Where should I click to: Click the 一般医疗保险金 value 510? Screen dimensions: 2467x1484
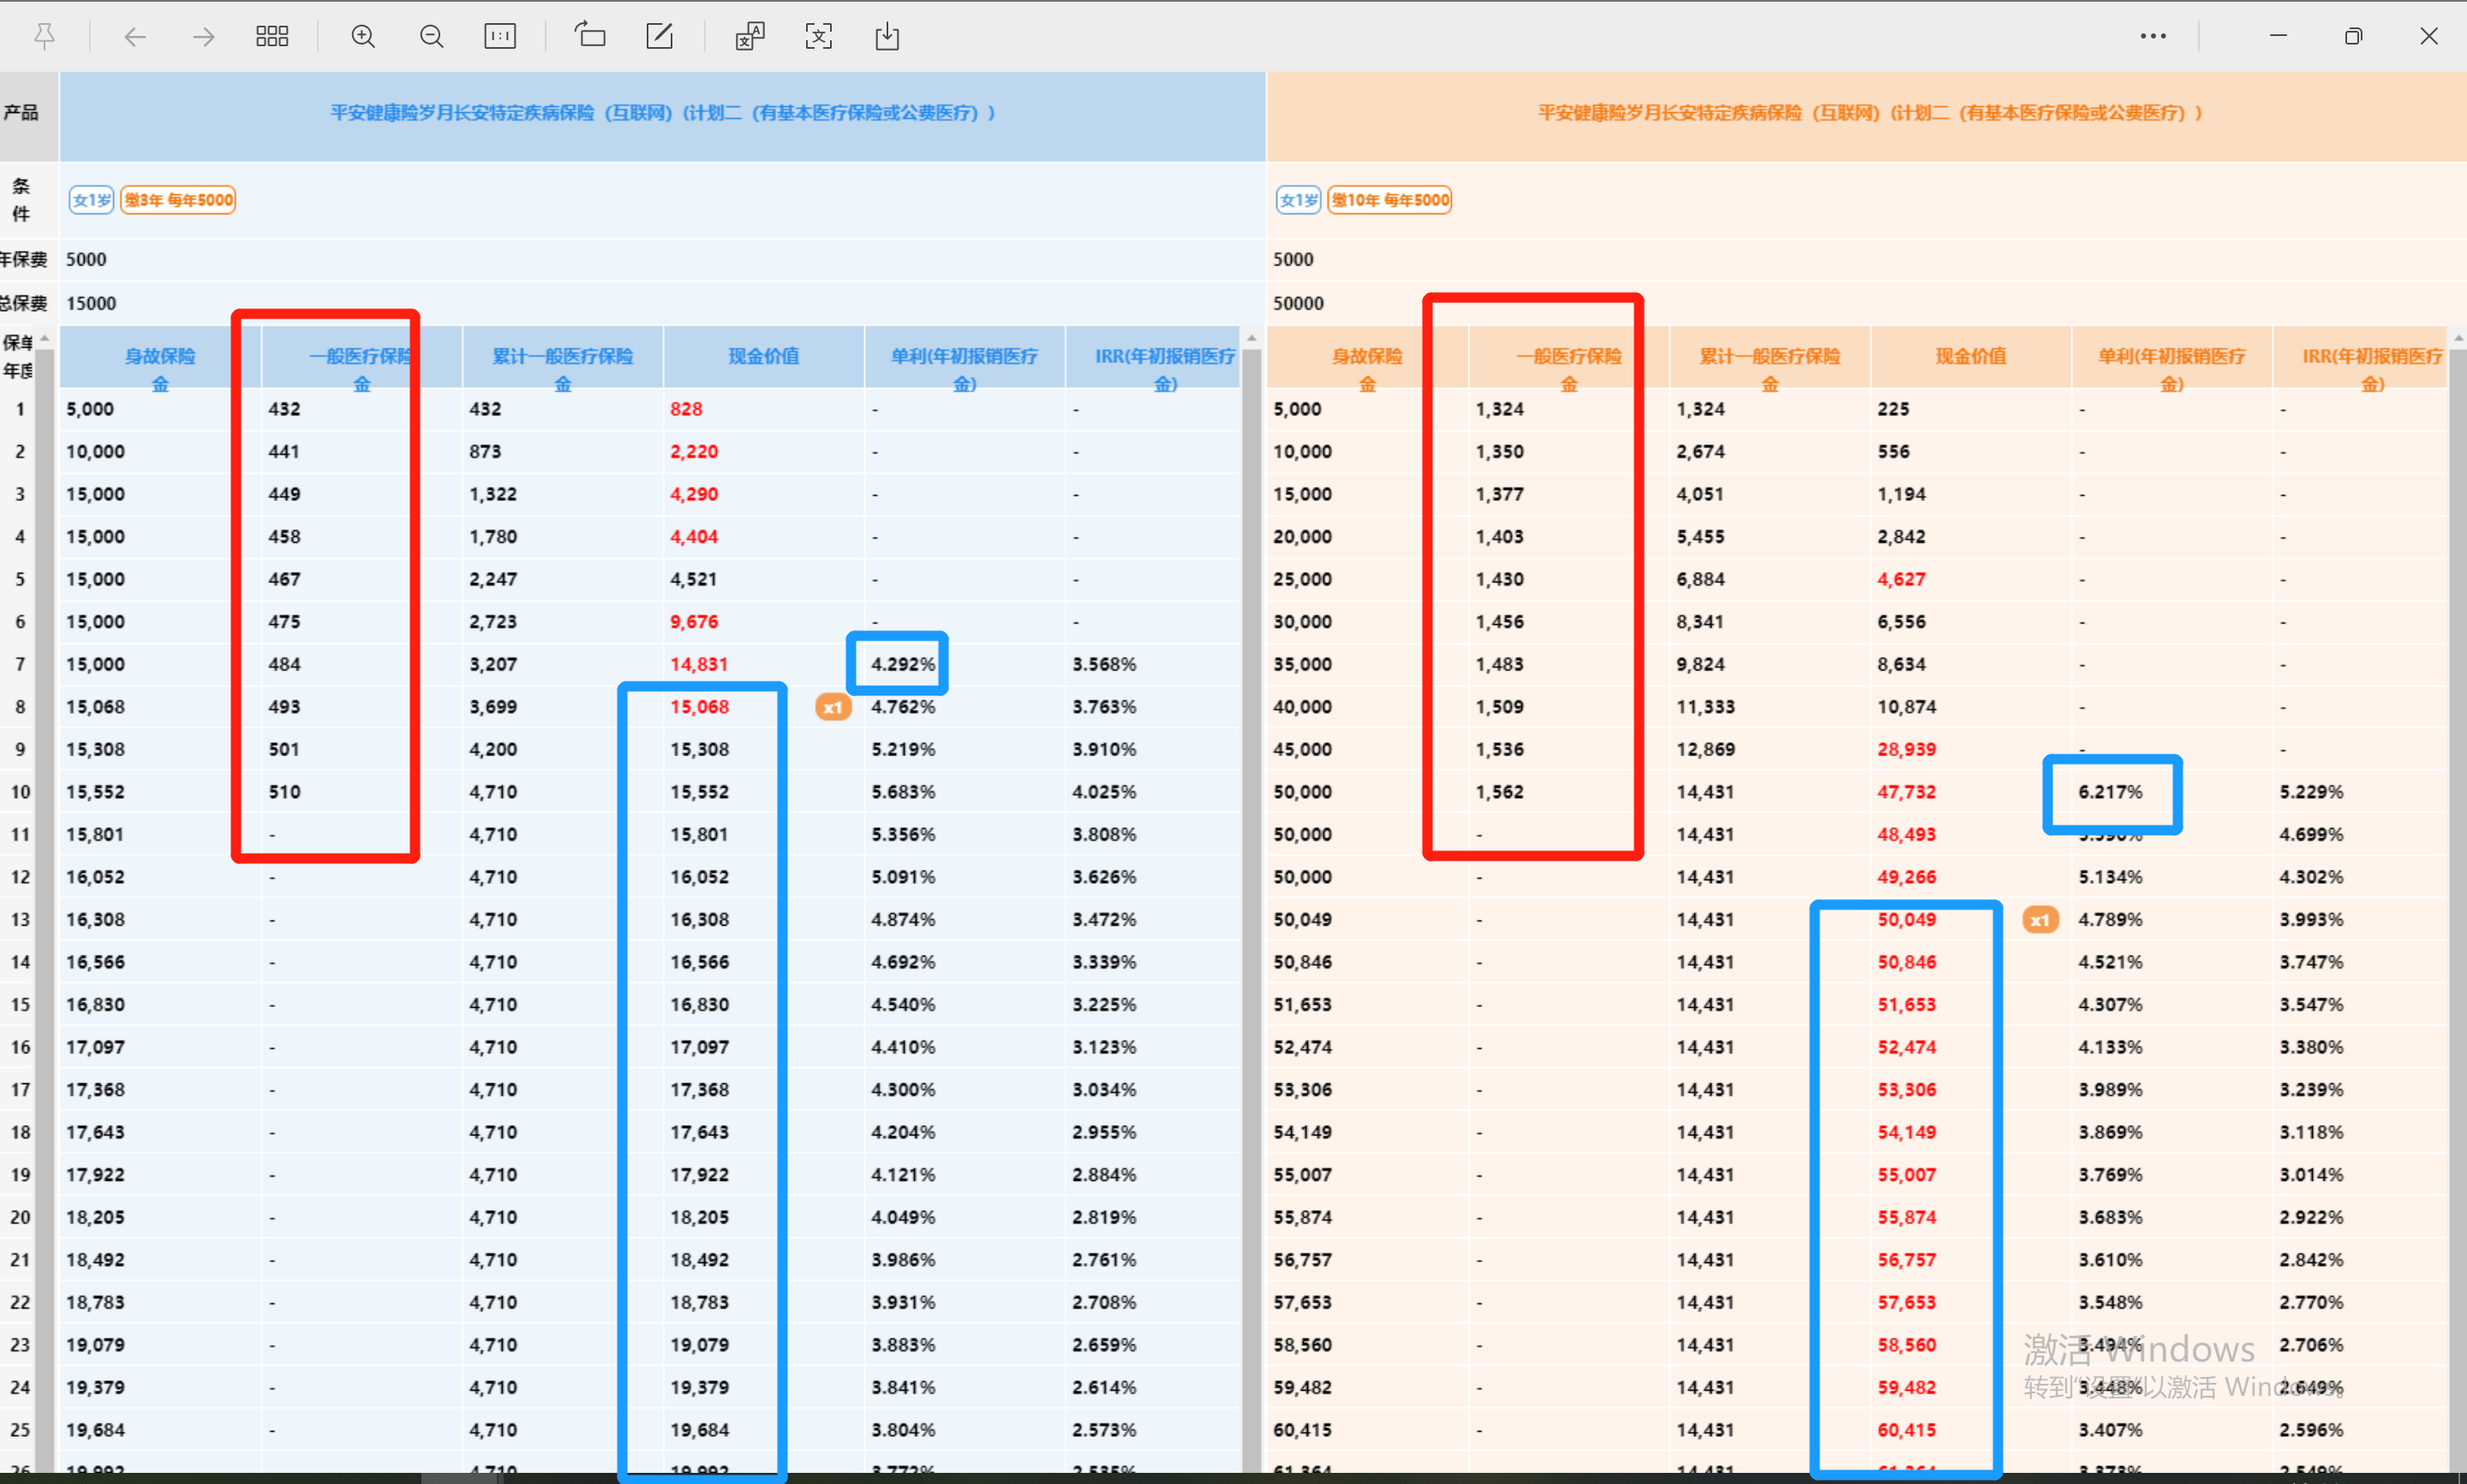(x=284, y=792)
